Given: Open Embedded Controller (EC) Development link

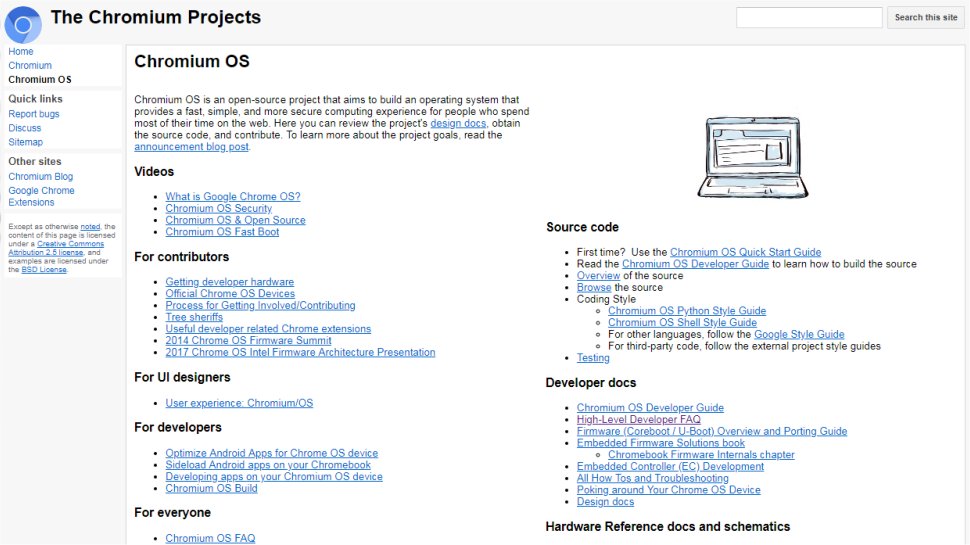Looking at the screenshot, I should click(x=670, y=466).
